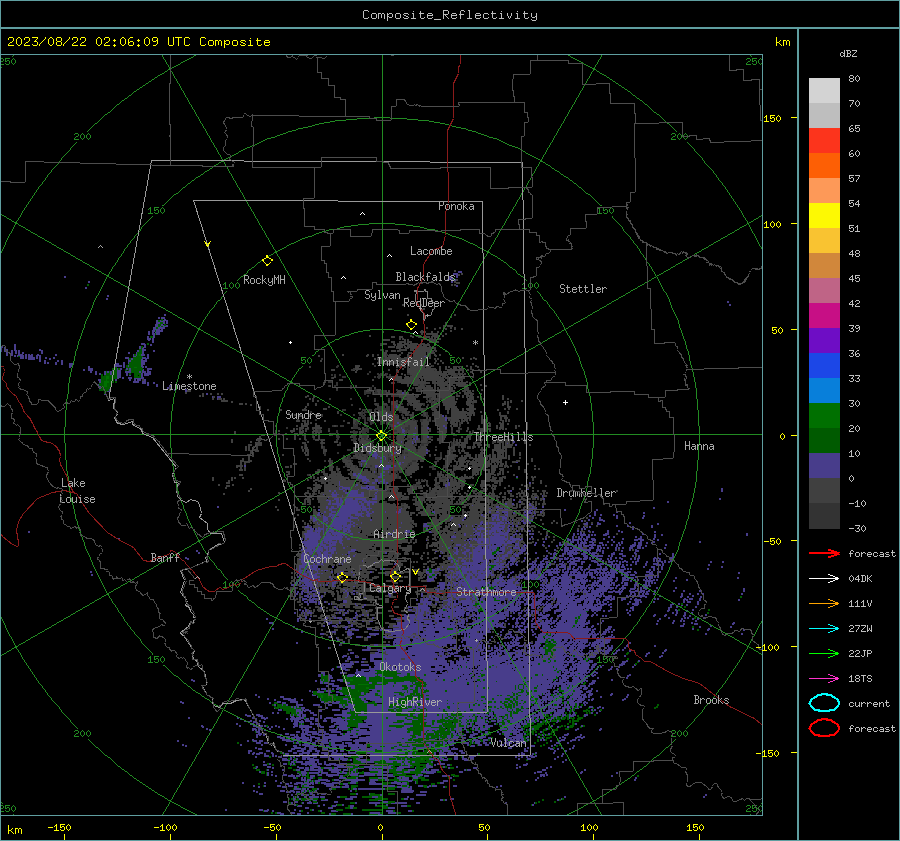Viewport: 900px width, 841px height.
Task: Click the Banff map label
Action: pos(165,557)
